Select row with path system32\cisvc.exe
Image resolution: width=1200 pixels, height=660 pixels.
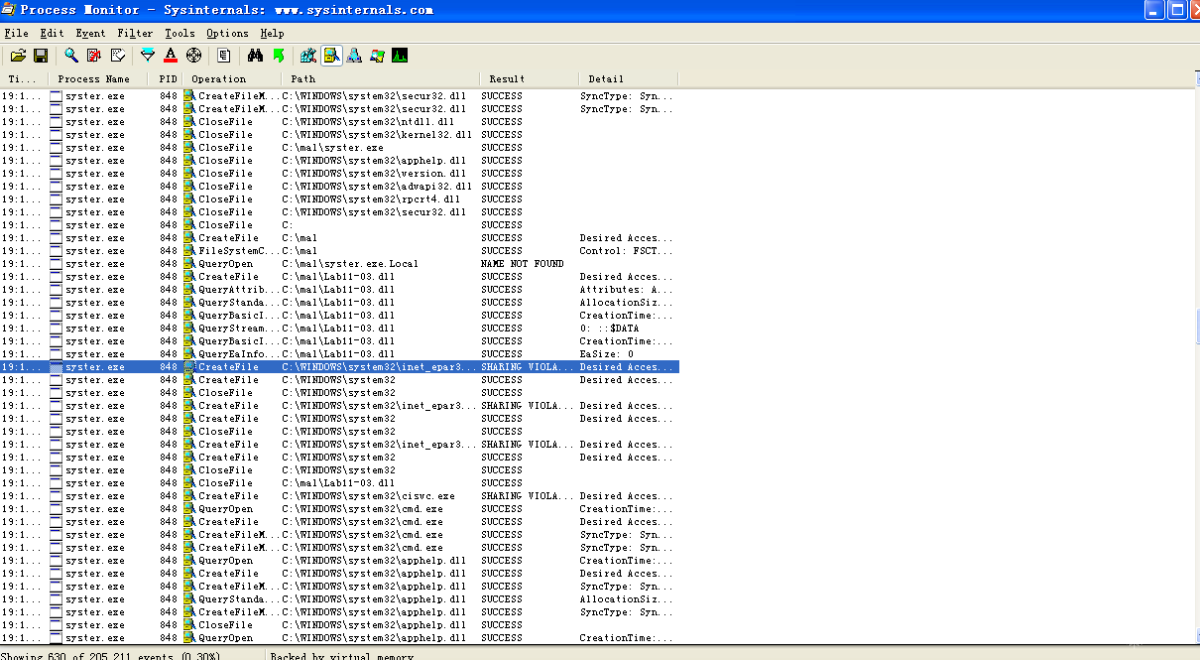coord(339,496)
